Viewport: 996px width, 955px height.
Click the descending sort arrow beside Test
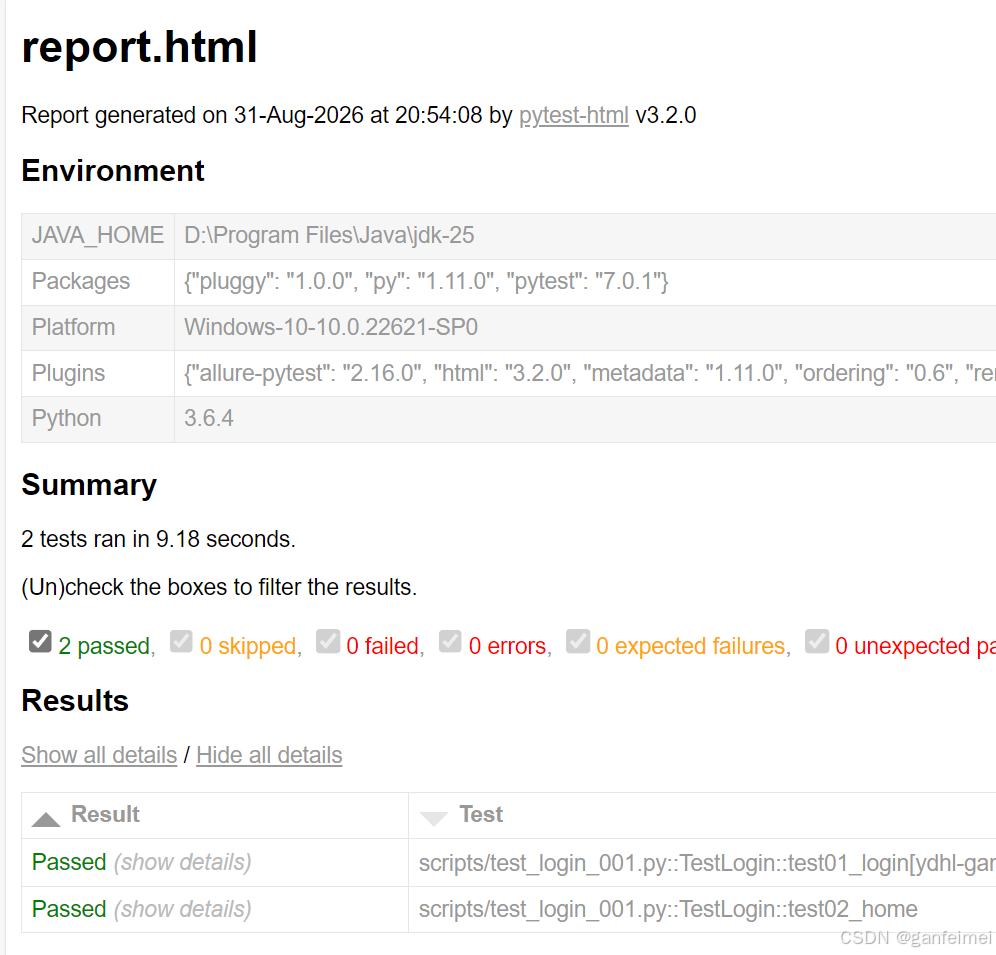pos(434,818)
